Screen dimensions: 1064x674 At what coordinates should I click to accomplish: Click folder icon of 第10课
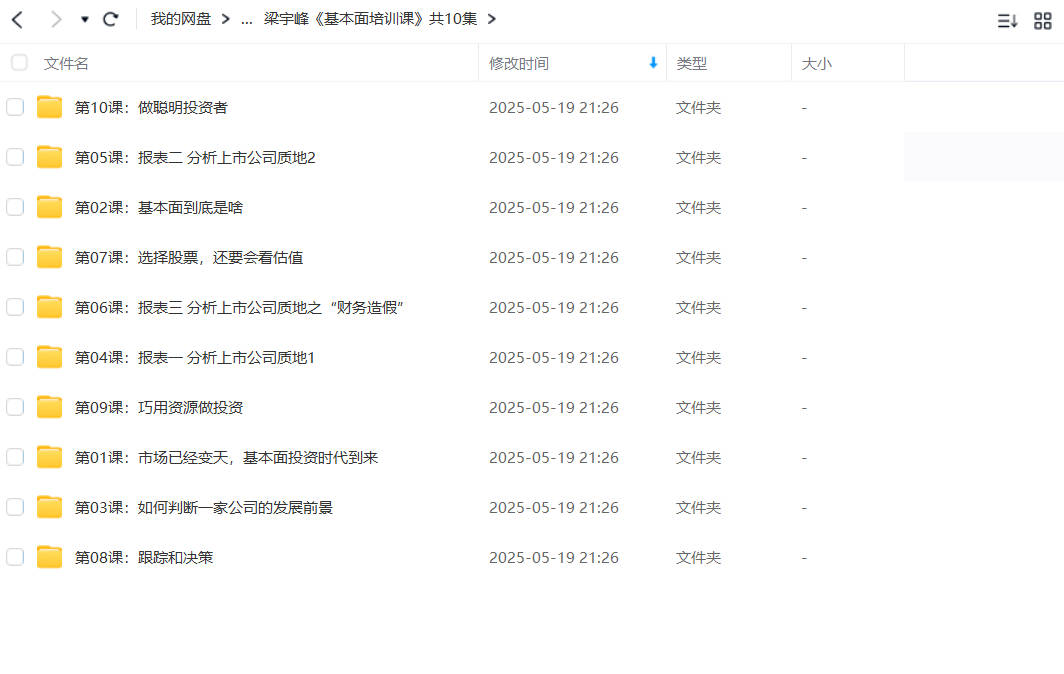[50, 107]
